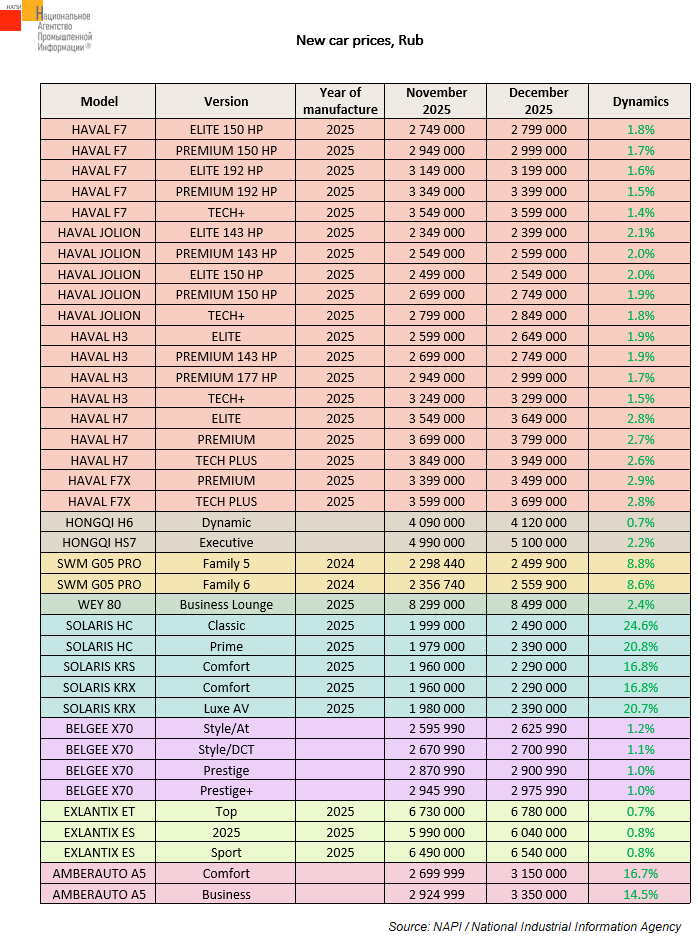This screenshot has height=939, width=698.
Task: Click the 14.5% dynamics value
Action: (x=640, y=895)
